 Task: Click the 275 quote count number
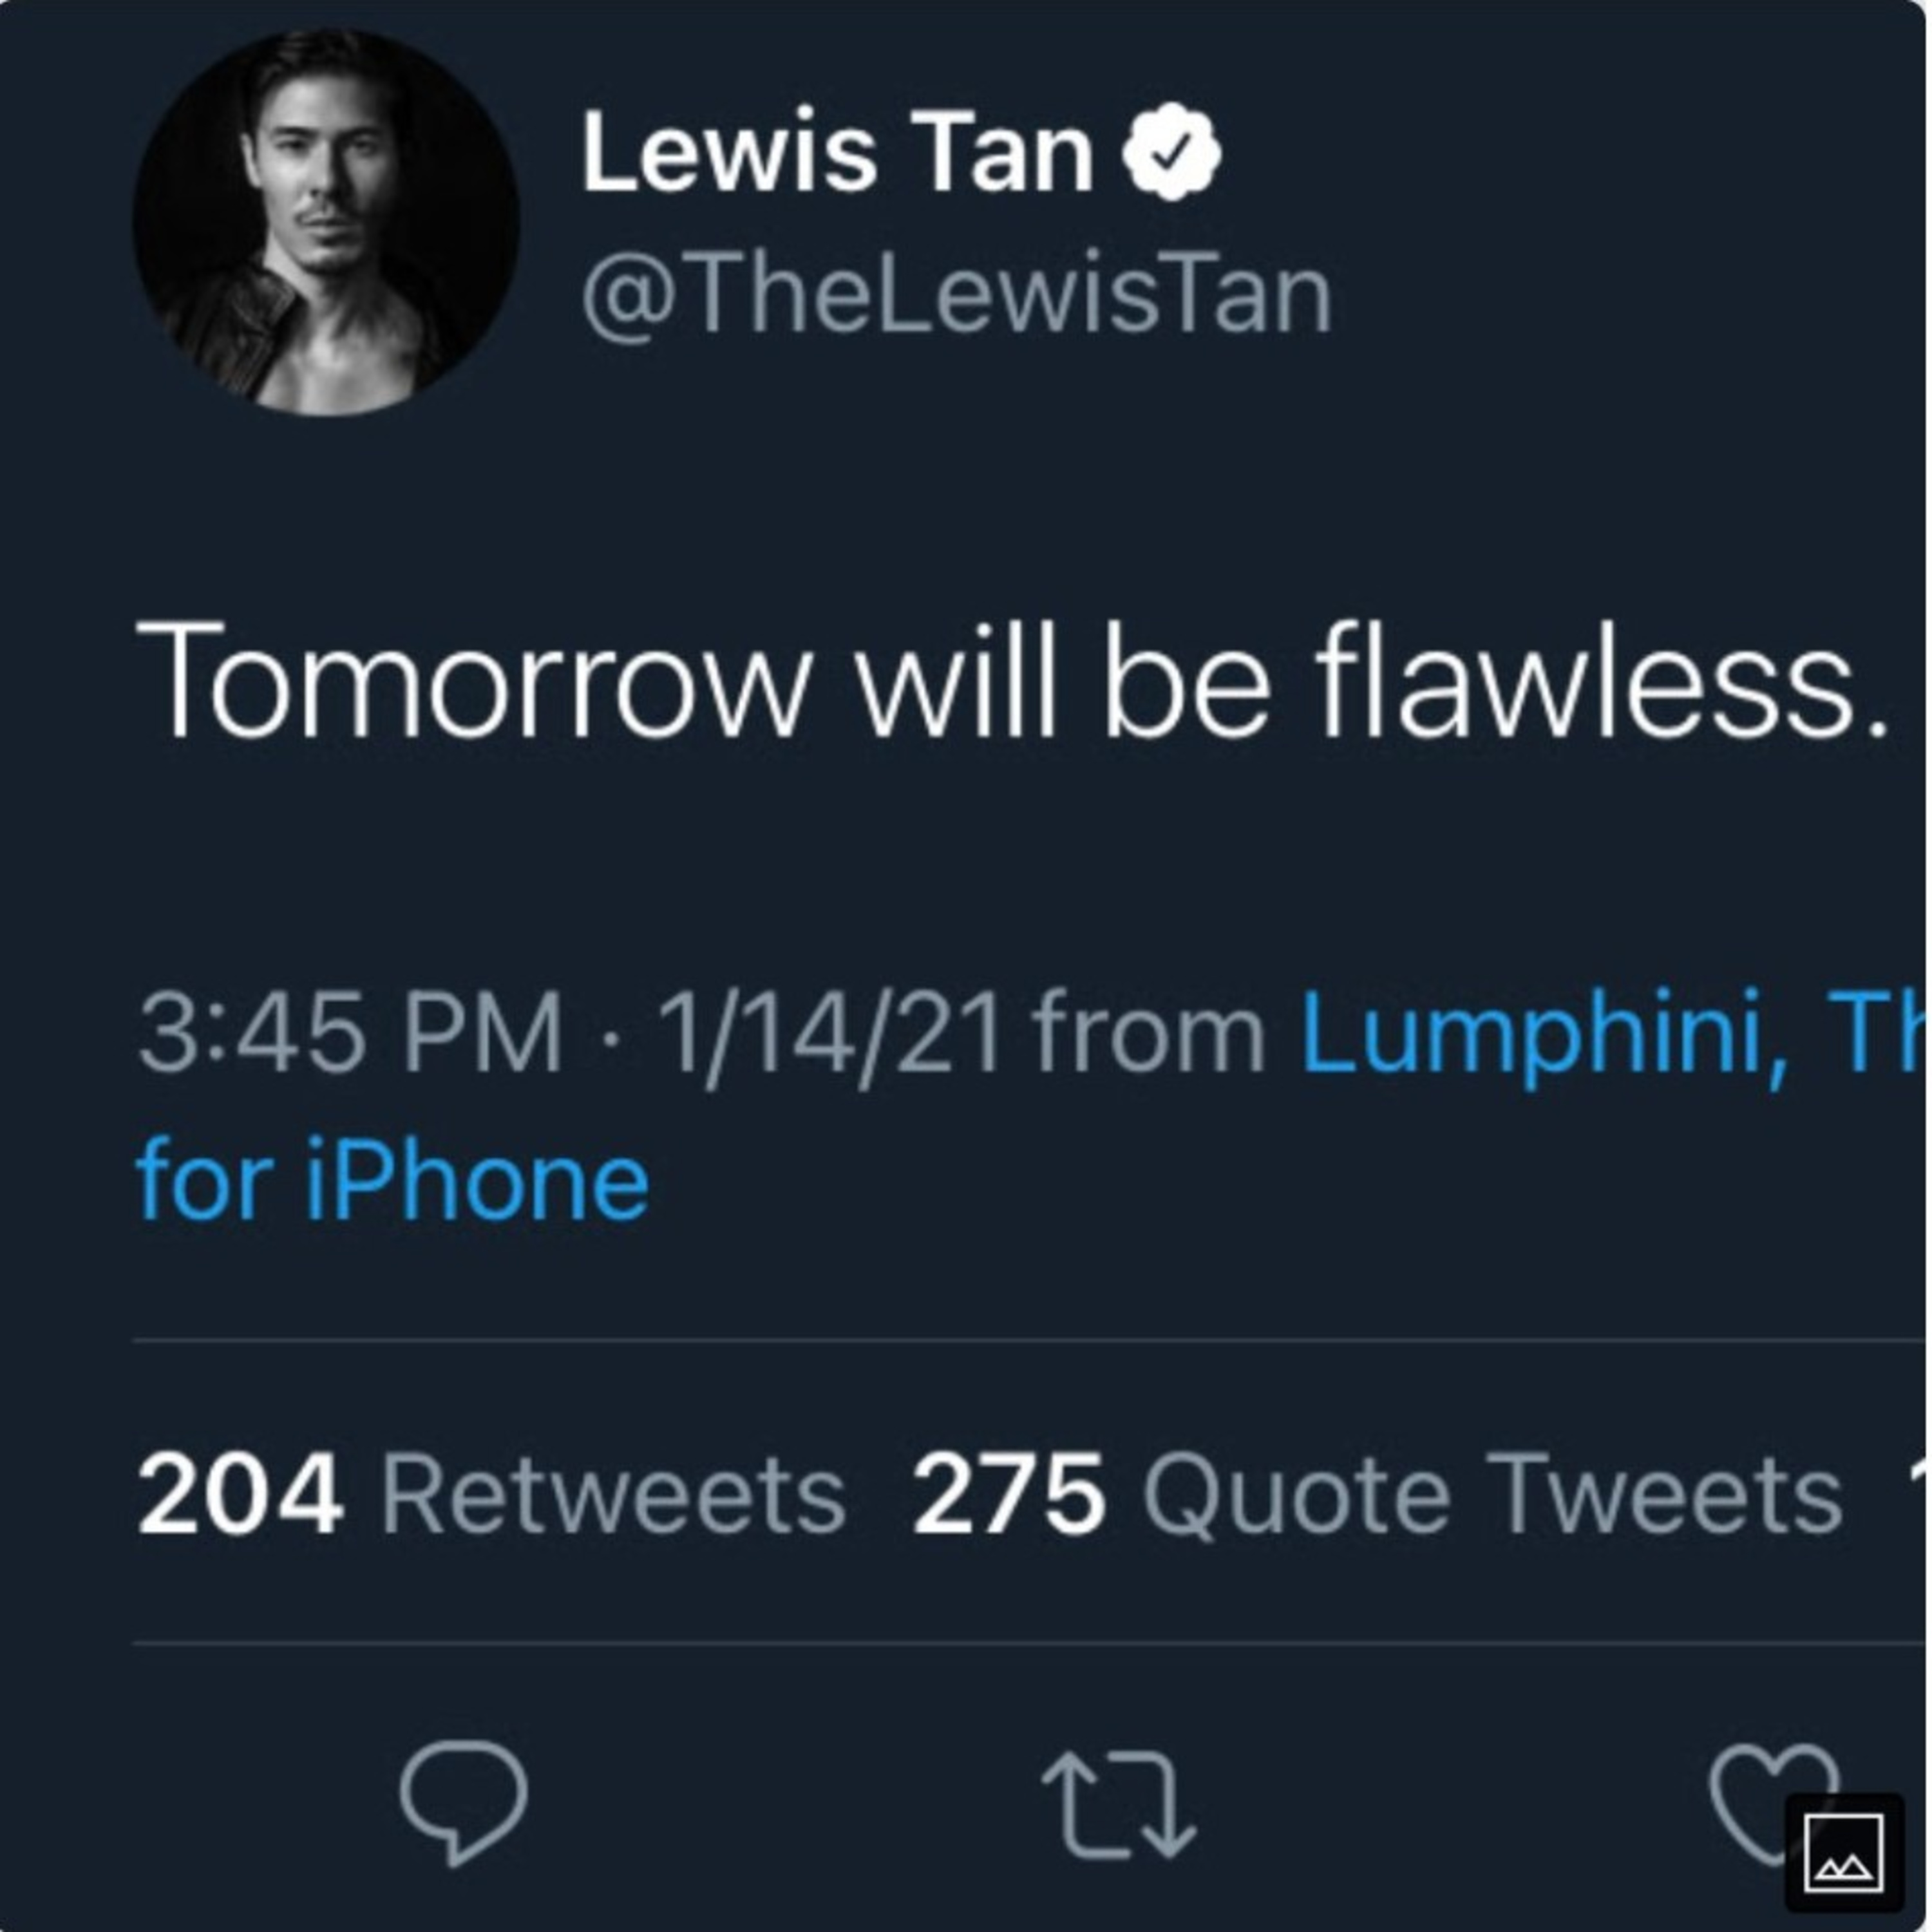tap(1009, 1495)
